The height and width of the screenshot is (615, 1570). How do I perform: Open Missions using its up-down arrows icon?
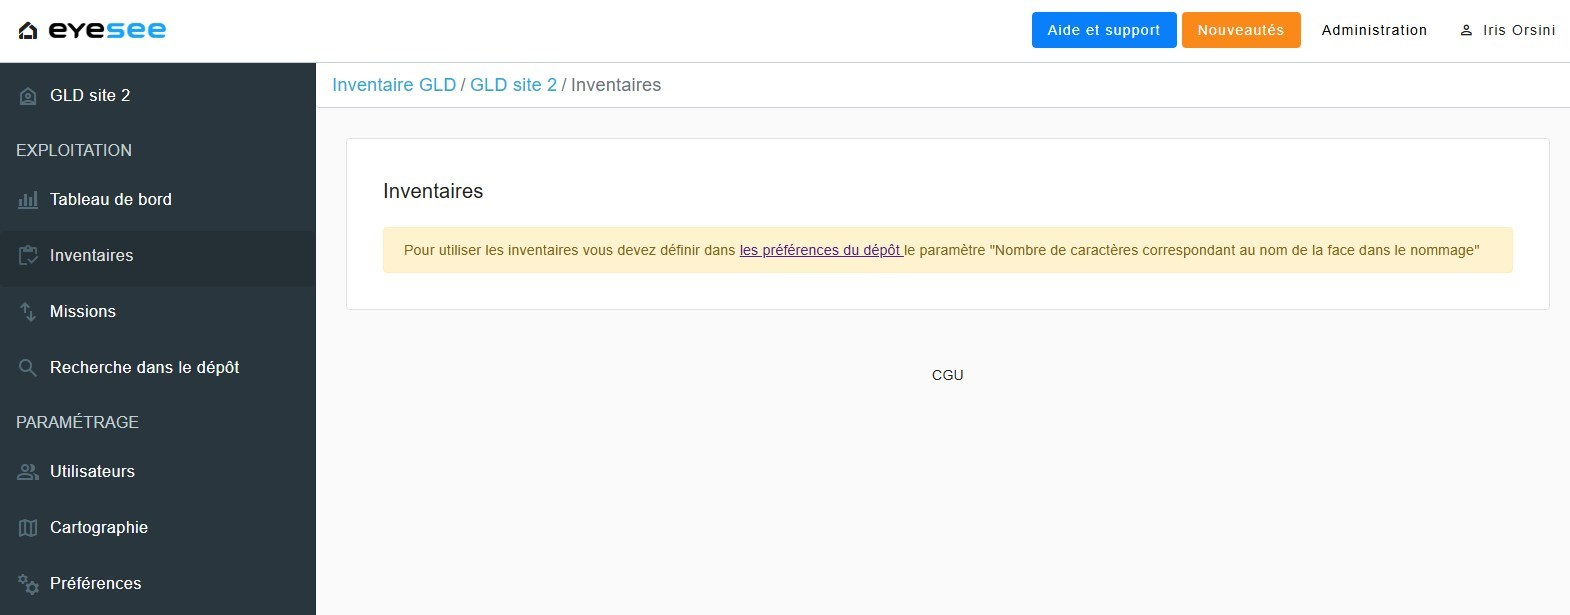tap(28, 312)
